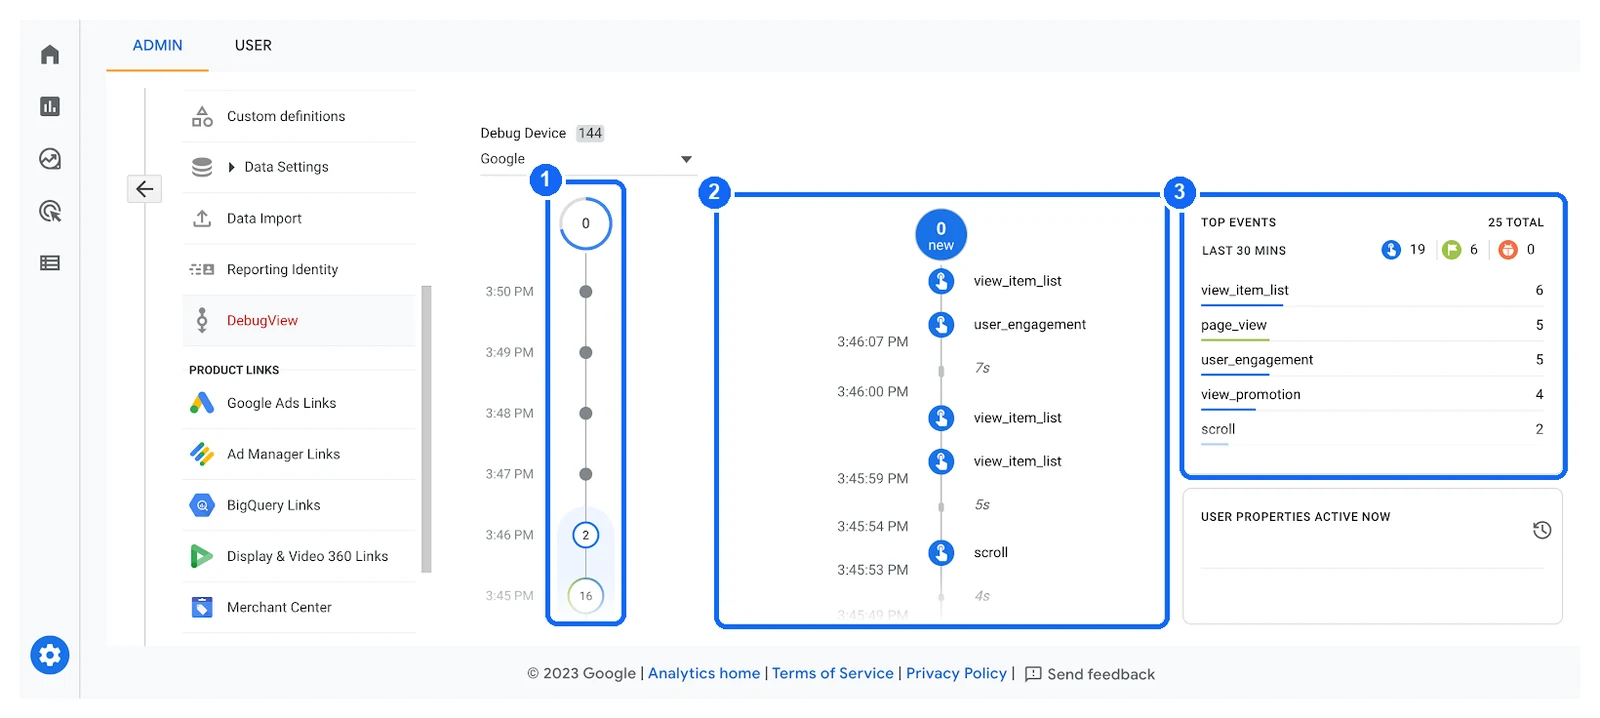Click the Custom definitions shapes icon
Image resolution: width=1600 pixels, height=718 pixels.
click(x=202, y=117)
